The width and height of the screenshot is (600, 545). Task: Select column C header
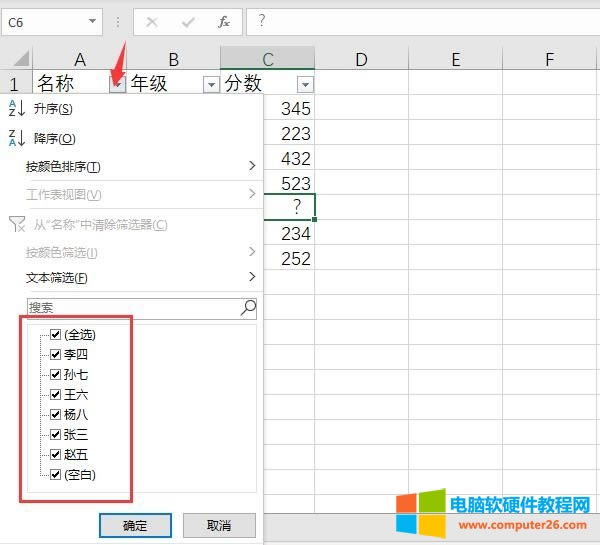click(267, 59)
